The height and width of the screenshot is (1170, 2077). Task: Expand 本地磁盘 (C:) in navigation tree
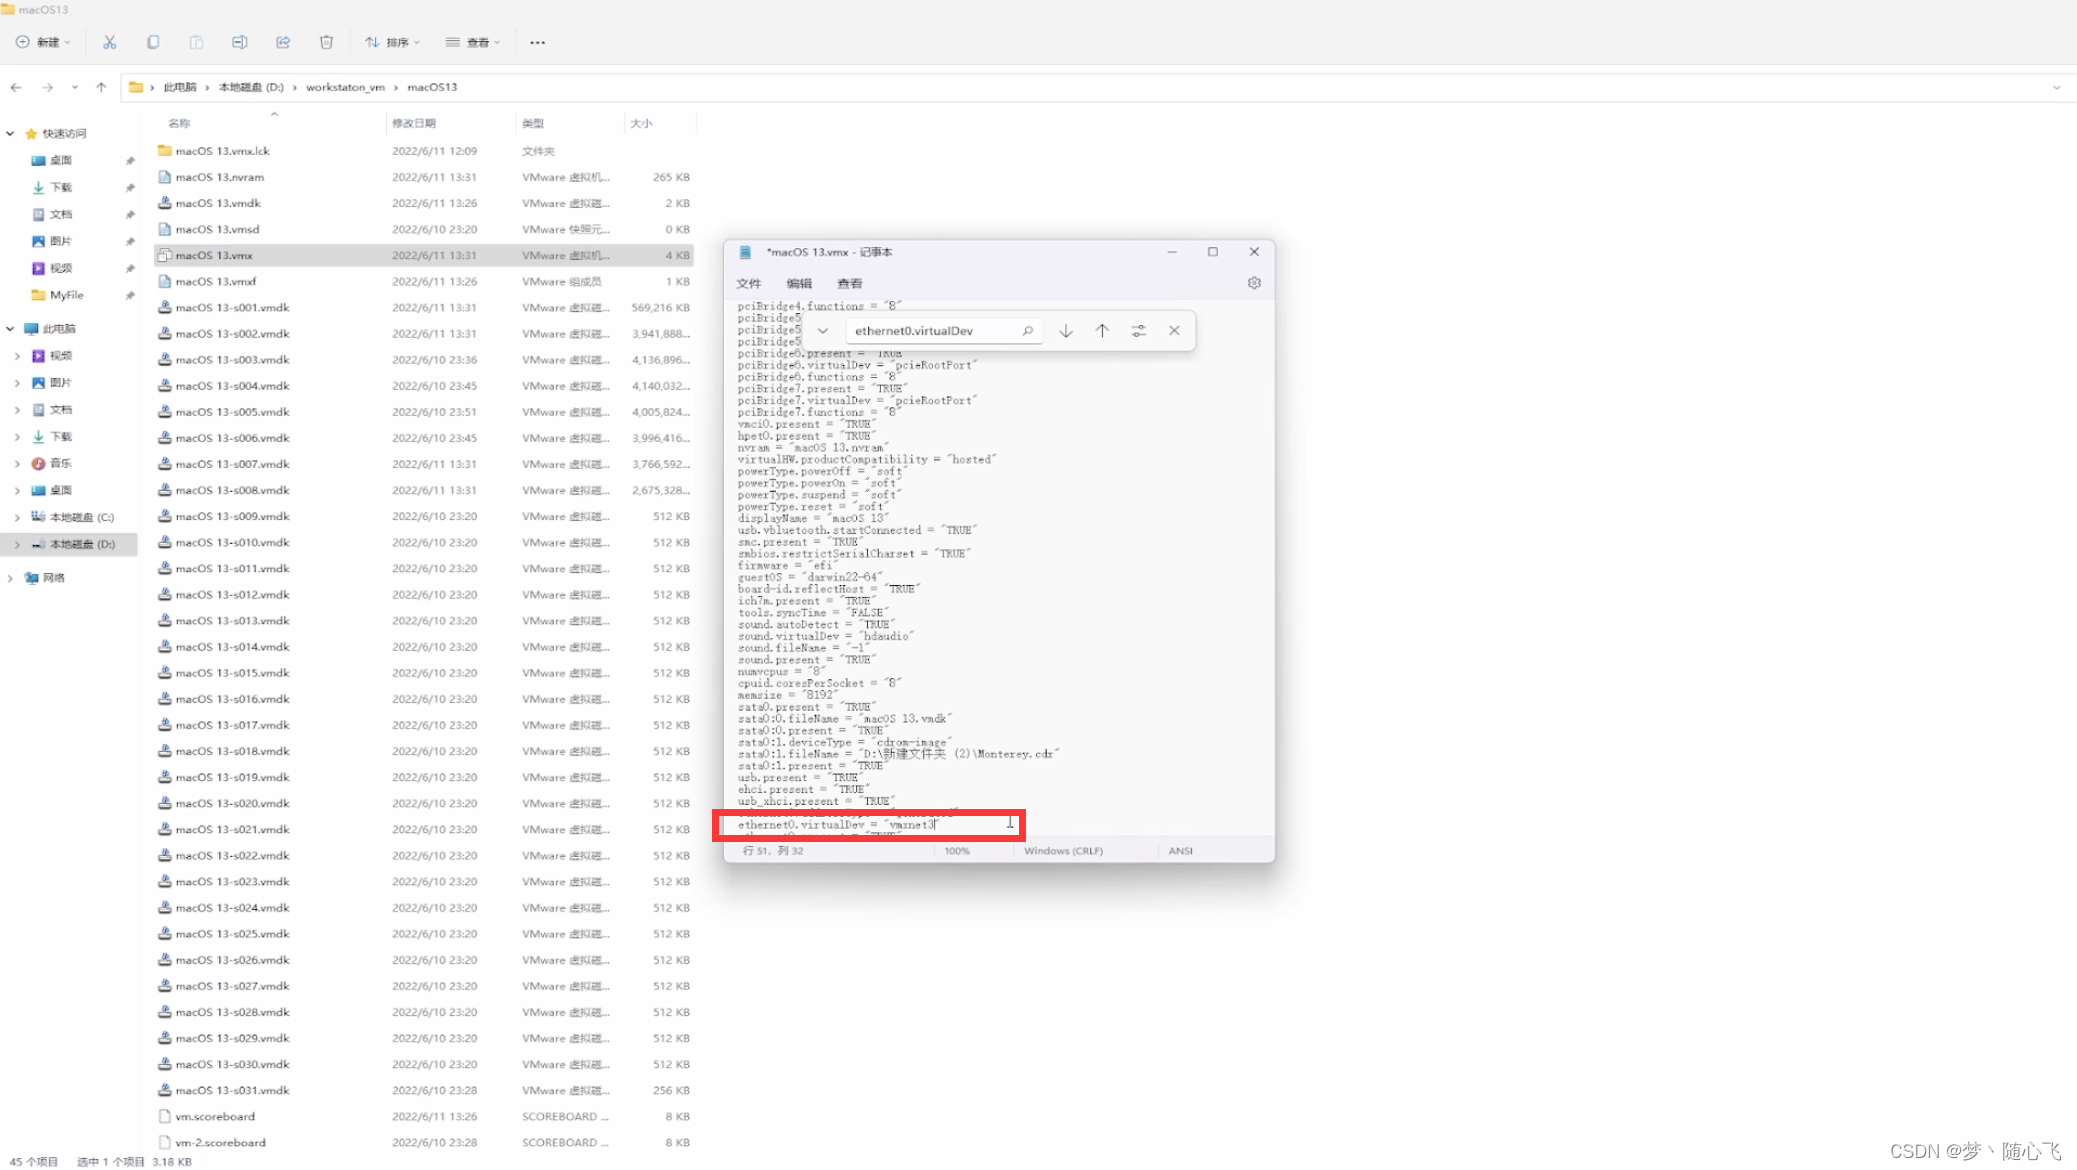pyautogui.click(x=17, y=517)
